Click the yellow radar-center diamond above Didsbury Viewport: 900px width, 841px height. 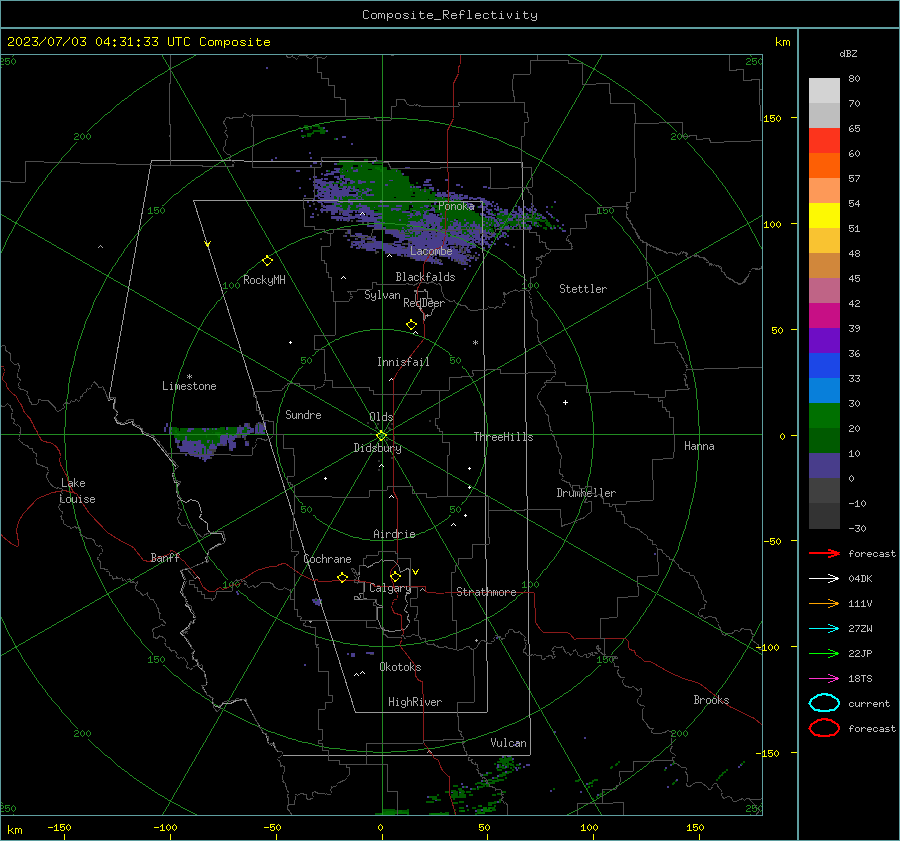point(381,435)
